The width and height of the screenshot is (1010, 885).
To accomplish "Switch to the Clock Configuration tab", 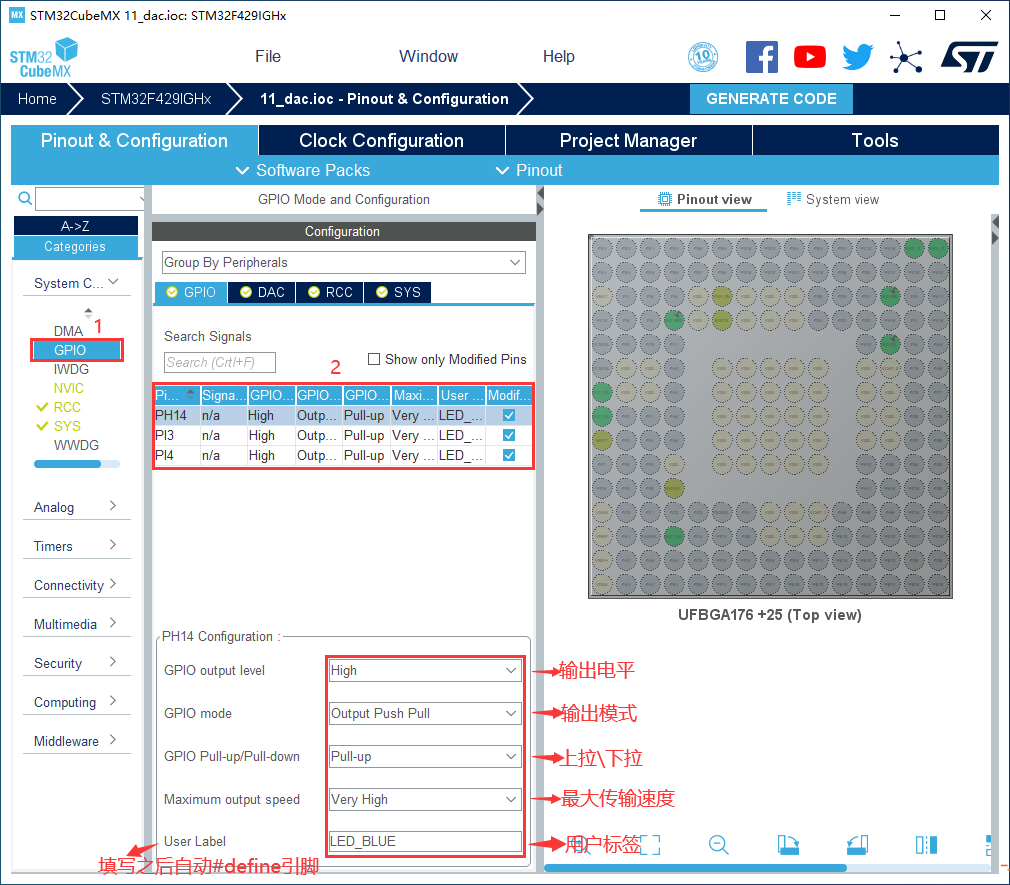I will coord(381,141).
